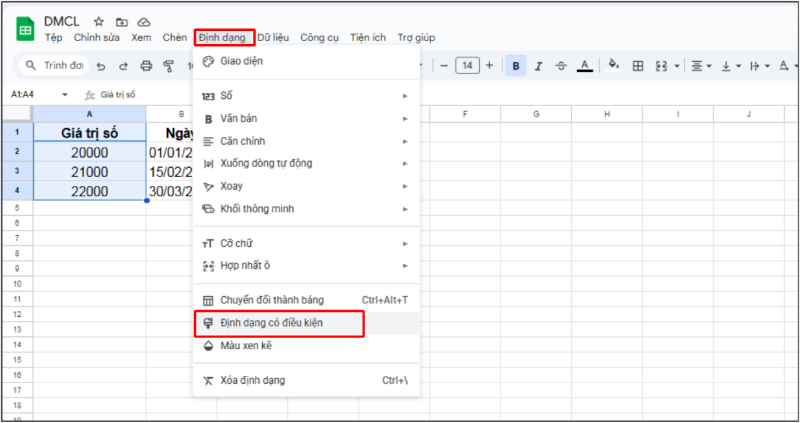This screenshot has width=800, height=423.
Task: Expand the Khối thông minh submenu
Action: pyautogui.click(x=306, y=209)
